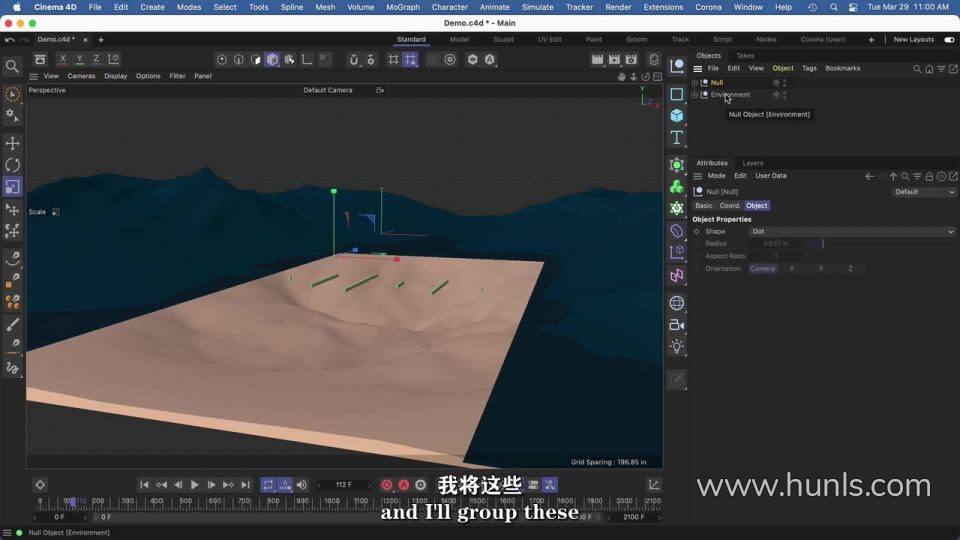The image size is (960, 540).
Task: Toggle timeline loop playback mode
Action: coord(268,485)
